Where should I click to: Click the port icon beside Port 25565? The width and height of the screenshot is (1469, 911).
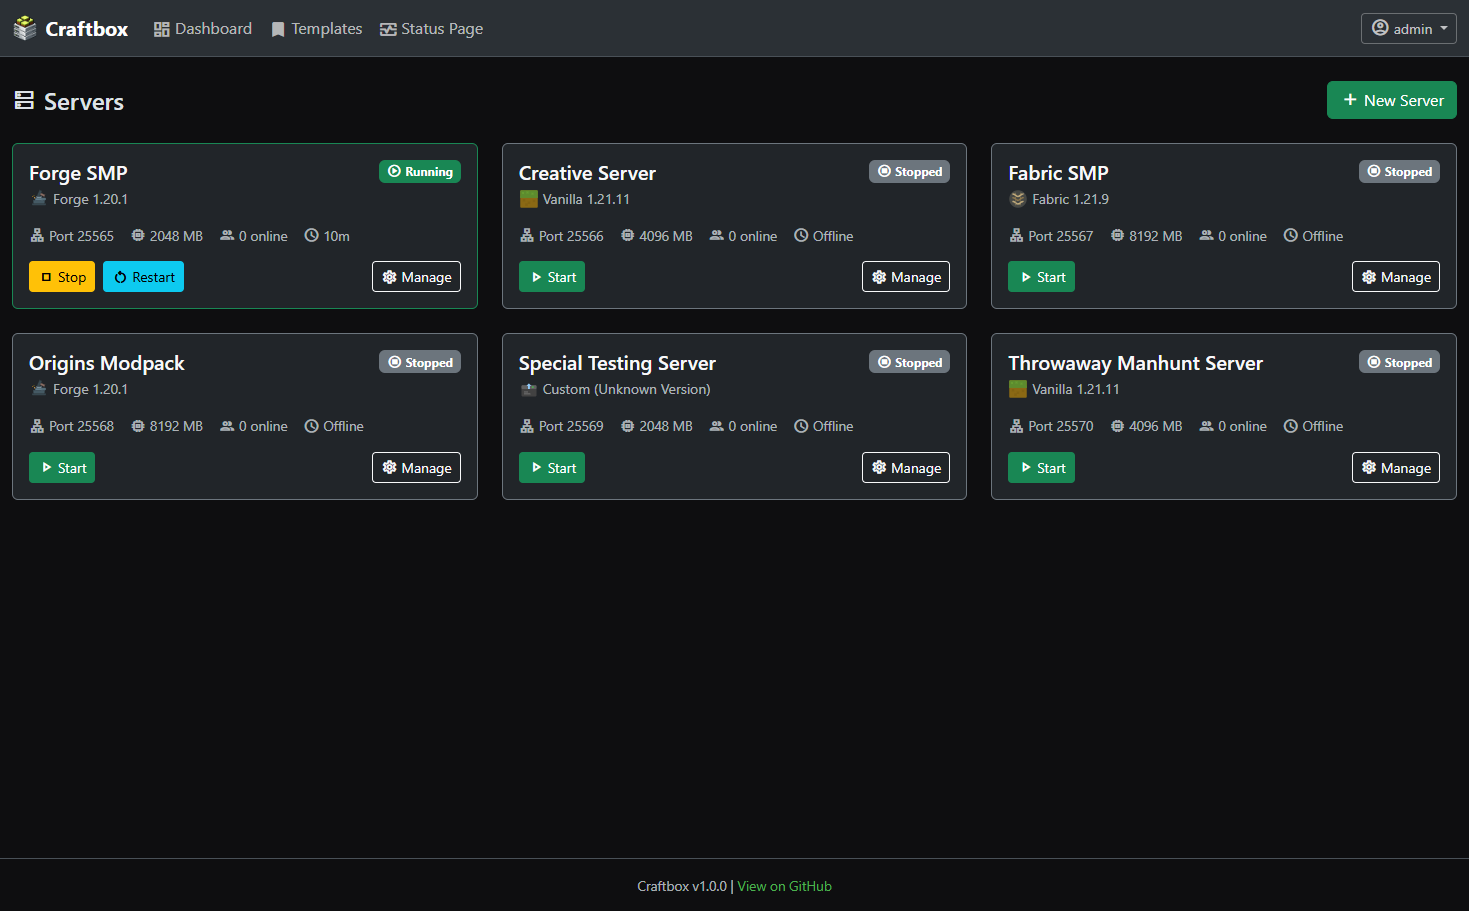(37, 236)
